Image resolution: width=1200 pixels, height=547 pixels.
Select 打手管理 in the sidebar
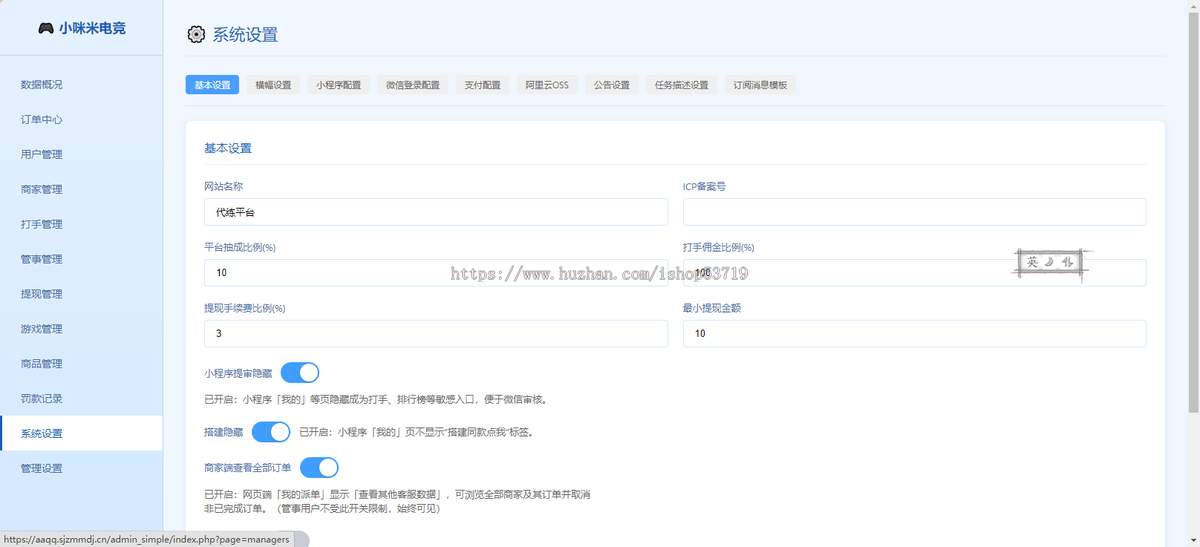tap(81, 224)
